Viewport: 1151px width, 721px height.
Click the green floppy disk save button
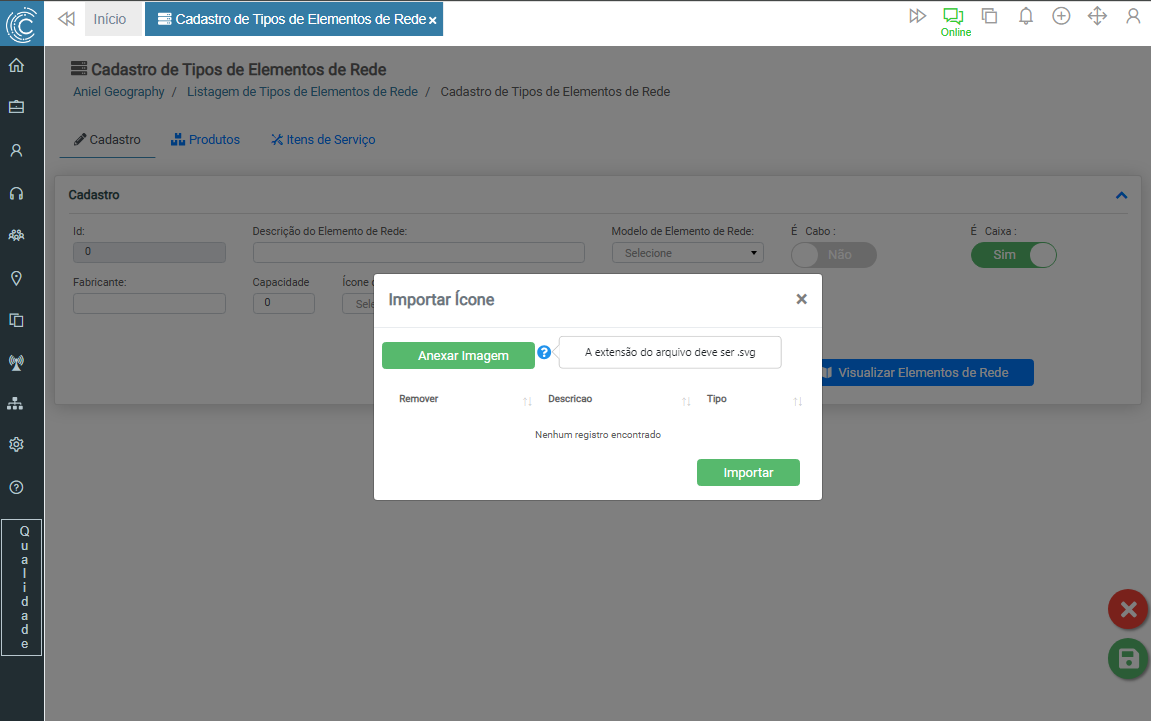click(x=1128, y=659)
